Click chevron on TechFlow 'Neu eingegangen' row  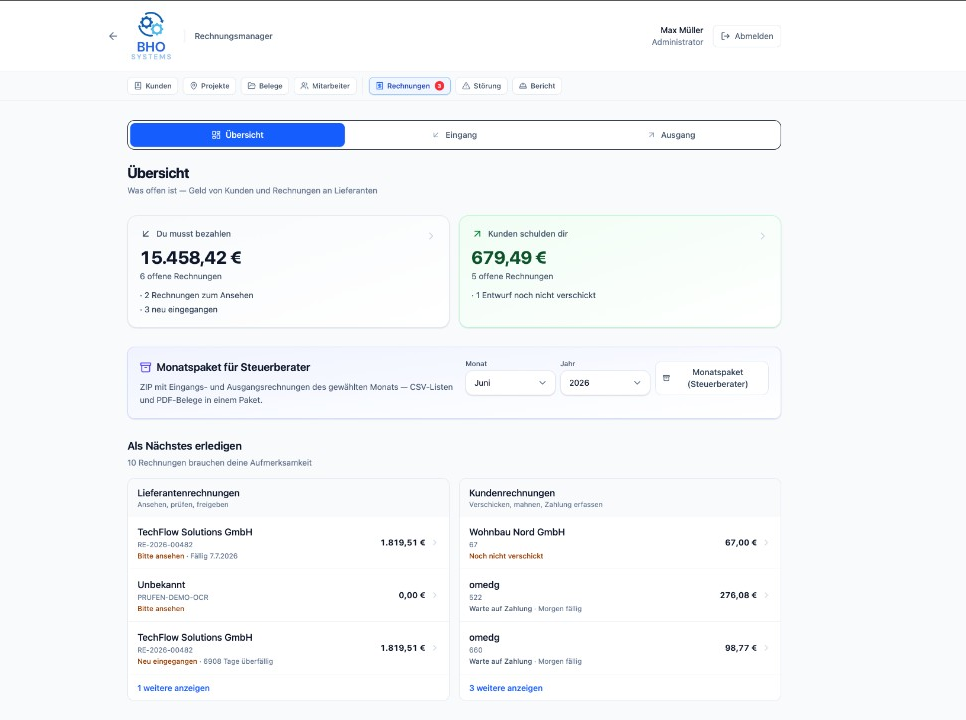click(x=435, y=648)
